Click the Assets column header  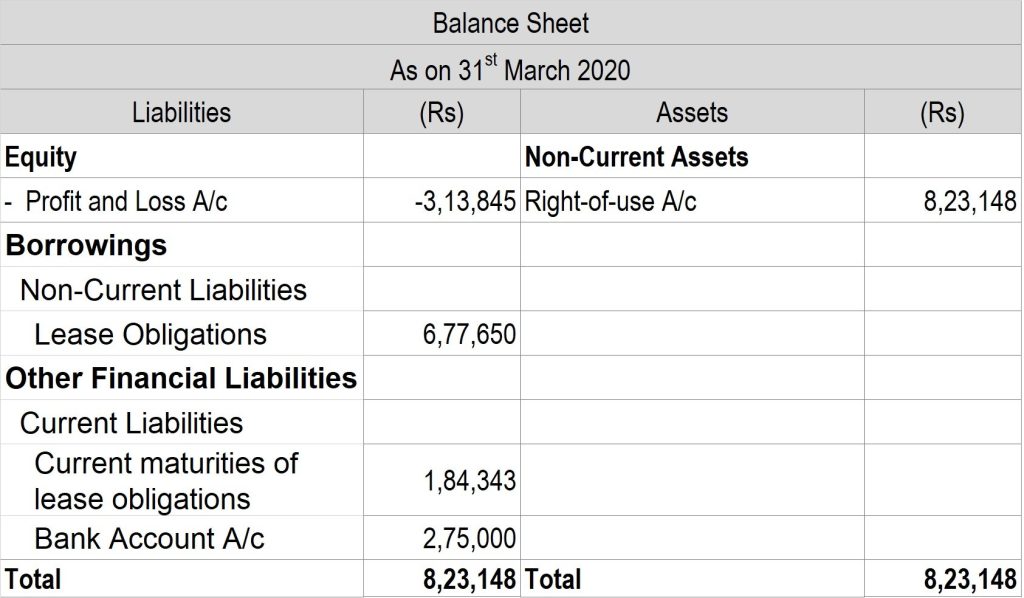pyautogui.click(x=692, y=112)
